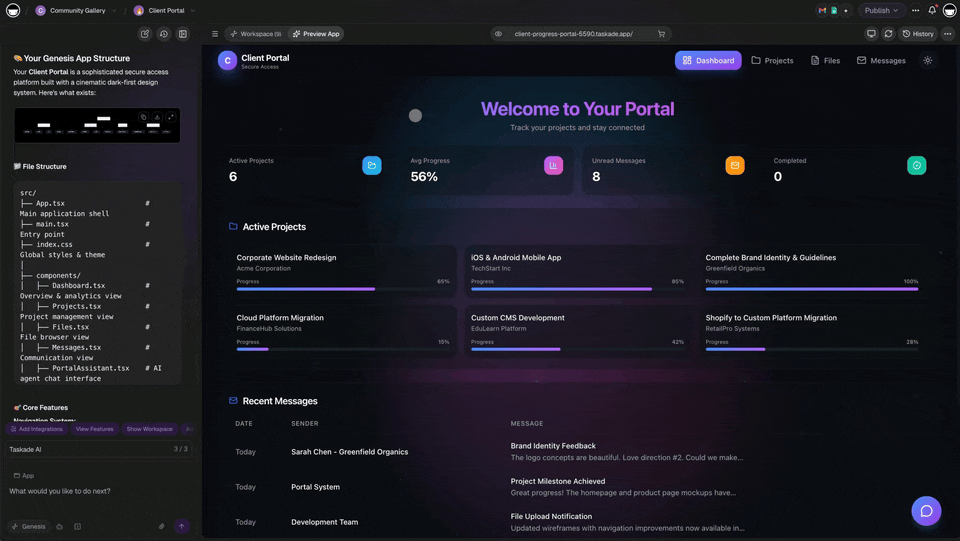The height and width of the screenshot is (541, 960).
Task: Click the refresh preview icon
Action: pos(888,34)
